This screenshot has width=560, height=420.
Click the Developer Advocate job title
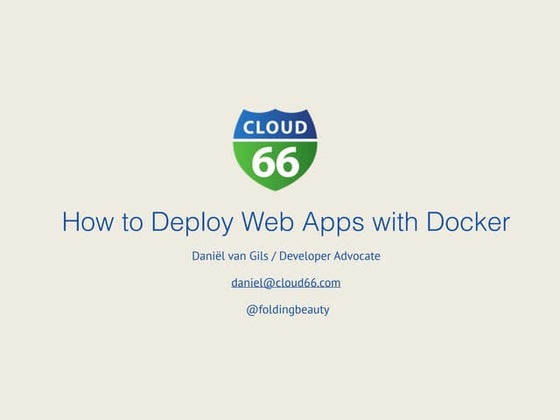click(330, 256)
